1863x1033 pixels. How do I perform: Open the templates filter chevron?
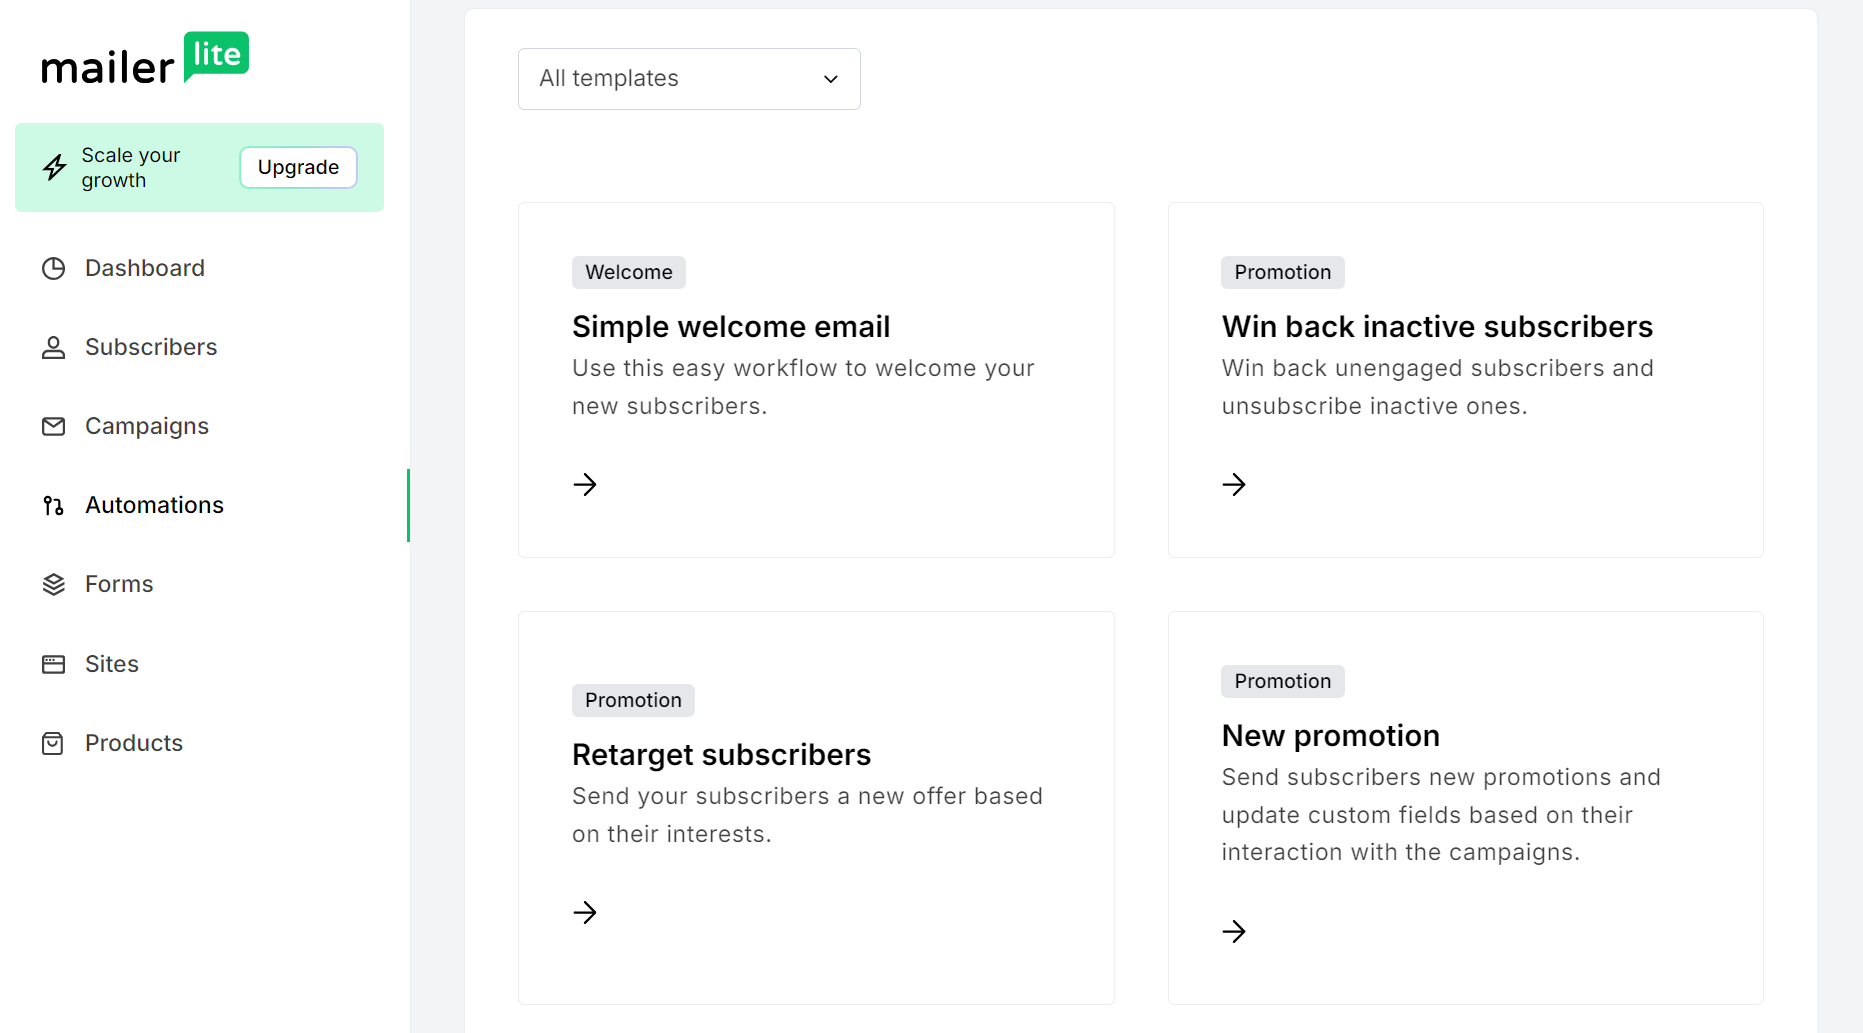coord(830,79)
